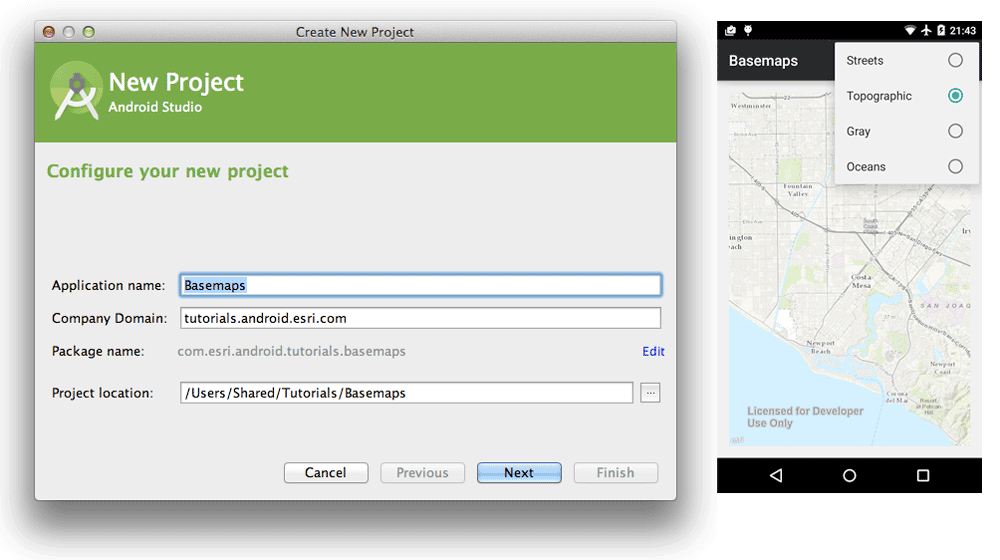Click the 'Configure your new project' heading

pos(168,172)
